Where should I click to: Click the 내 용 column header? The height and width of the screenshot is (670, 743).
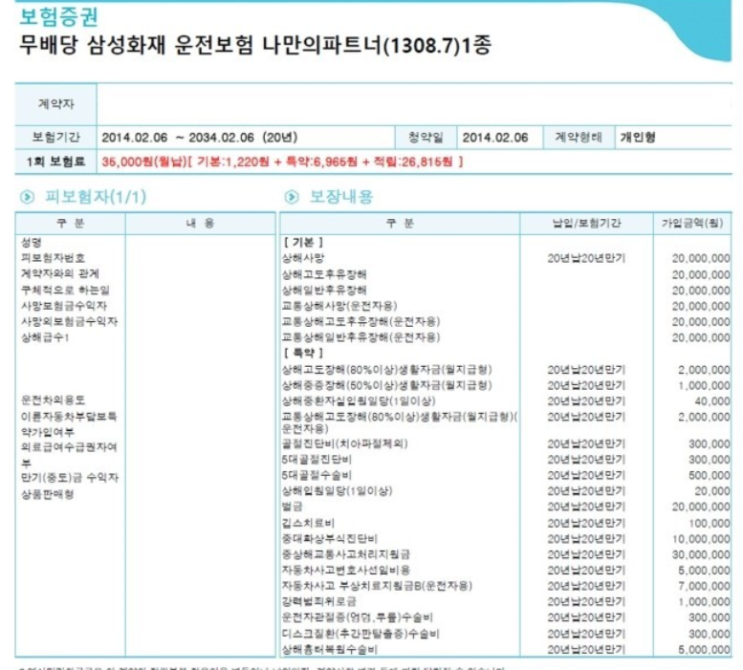[200, 223]
